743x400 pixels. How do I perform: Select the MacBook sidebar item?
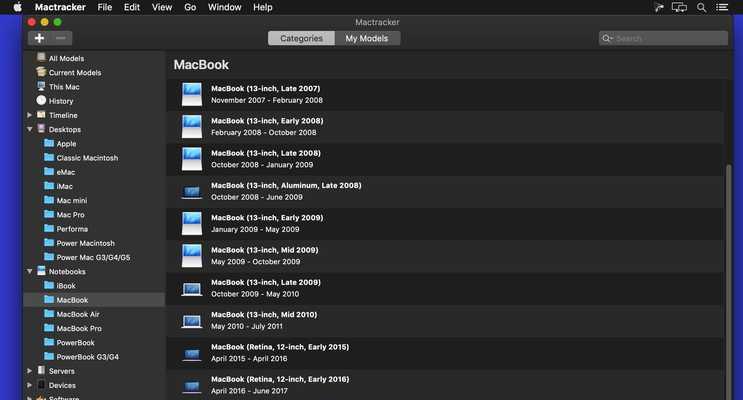click(x=94, y=300)
